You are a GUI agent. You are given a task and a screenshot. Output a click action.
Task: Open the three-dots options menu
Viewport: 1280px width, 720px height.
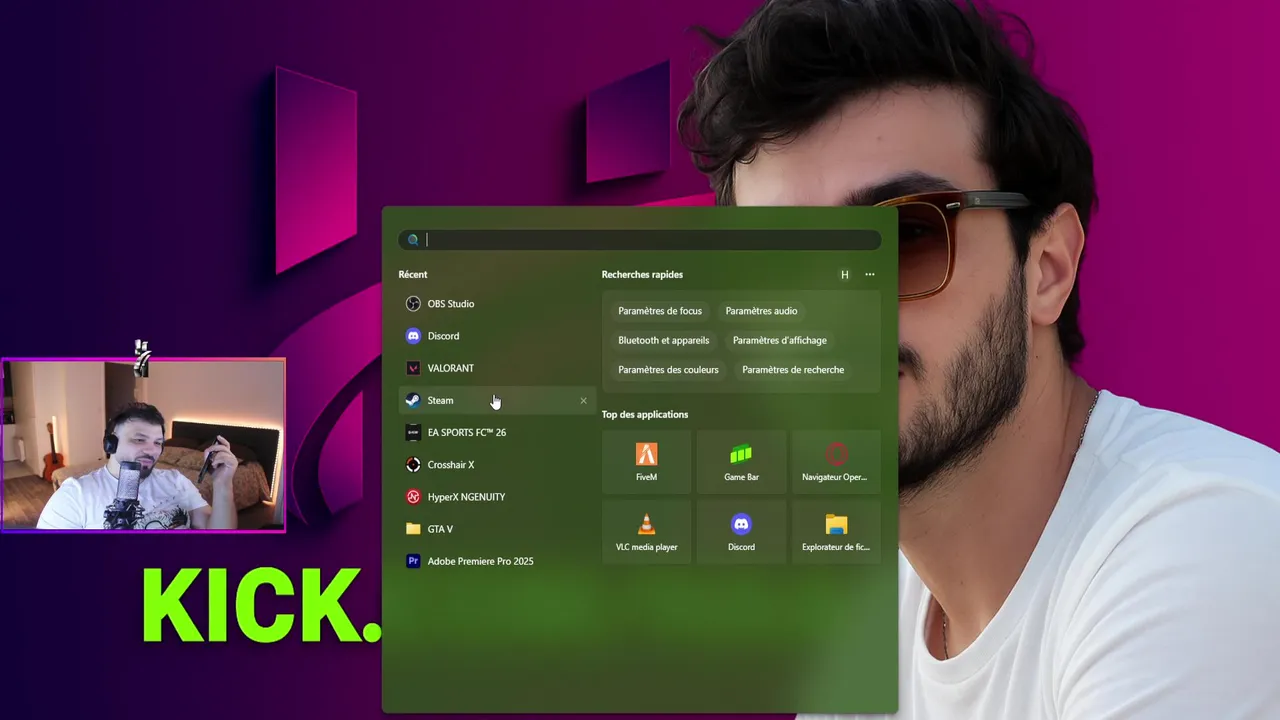870,275
